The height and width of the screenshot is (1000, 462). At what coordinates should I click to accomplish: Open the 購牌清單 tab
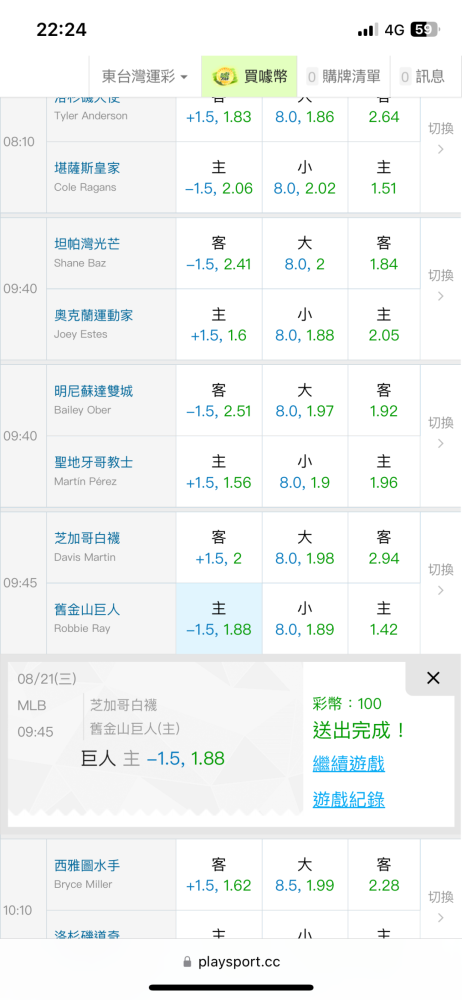[x=344, y=77]
